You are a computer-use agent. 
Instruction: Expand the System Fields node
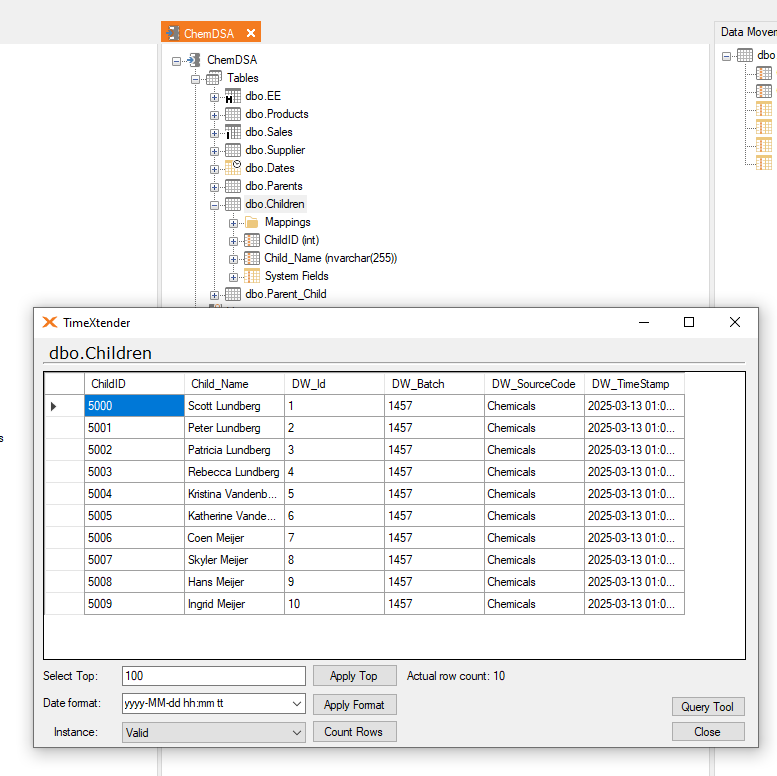(233, 277)
